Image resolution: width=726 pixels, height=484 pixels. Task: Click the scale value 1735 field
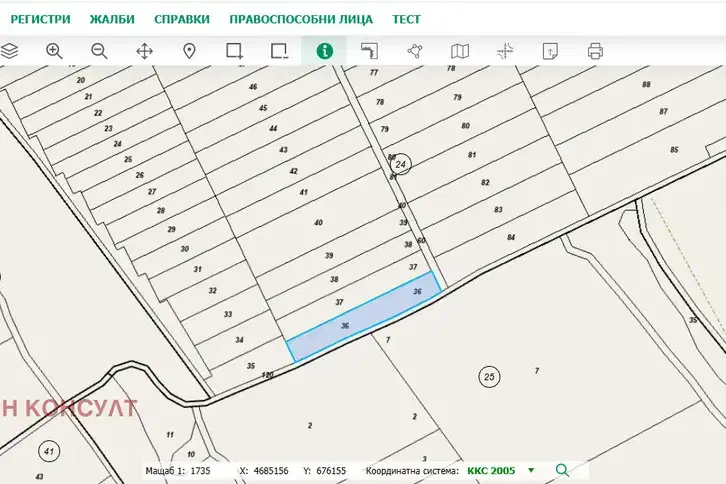coord(200,471)
